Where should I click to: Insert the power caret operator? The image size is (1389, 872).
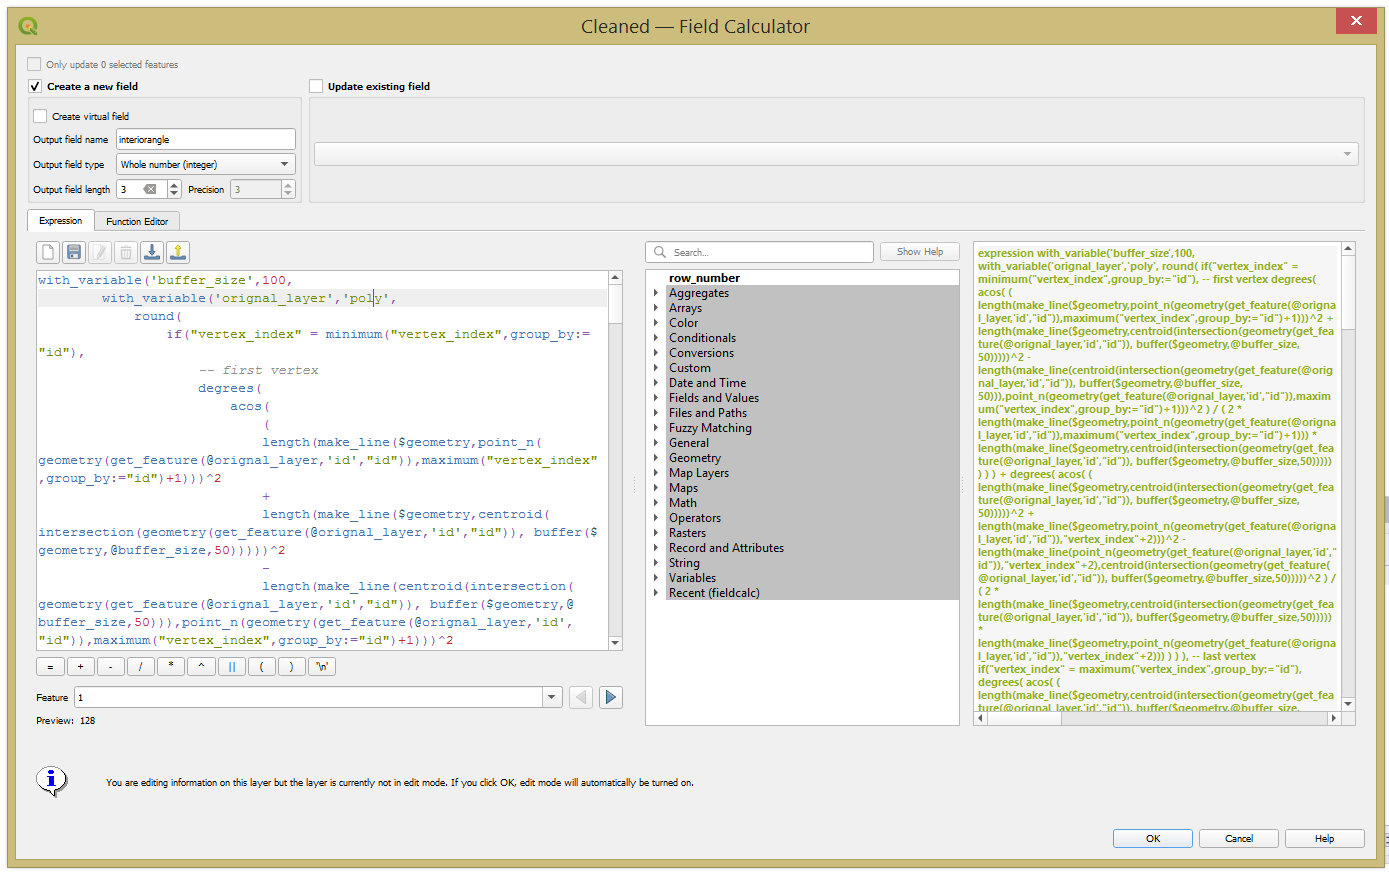tap(201, 666)
